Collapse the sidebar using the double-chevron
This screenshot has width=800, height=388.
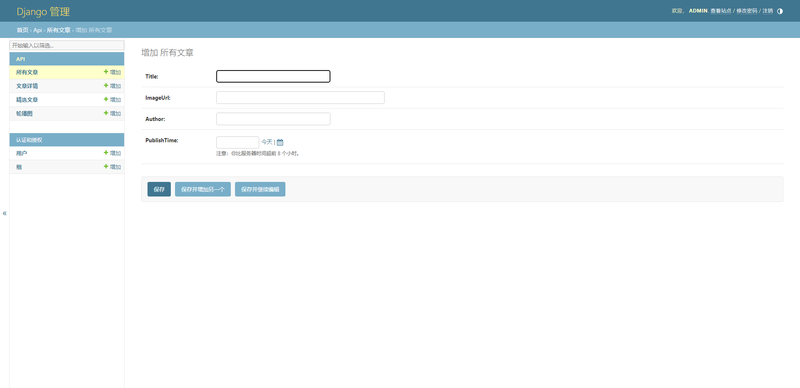pos(5,213)
